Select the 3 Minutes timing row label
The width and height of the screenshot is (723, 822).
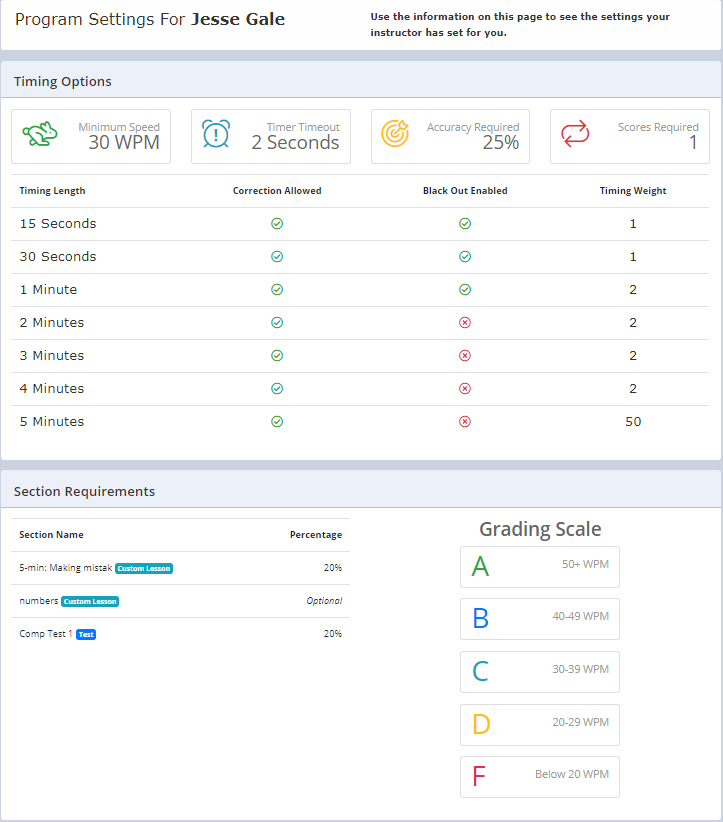[x=52, y=356]
